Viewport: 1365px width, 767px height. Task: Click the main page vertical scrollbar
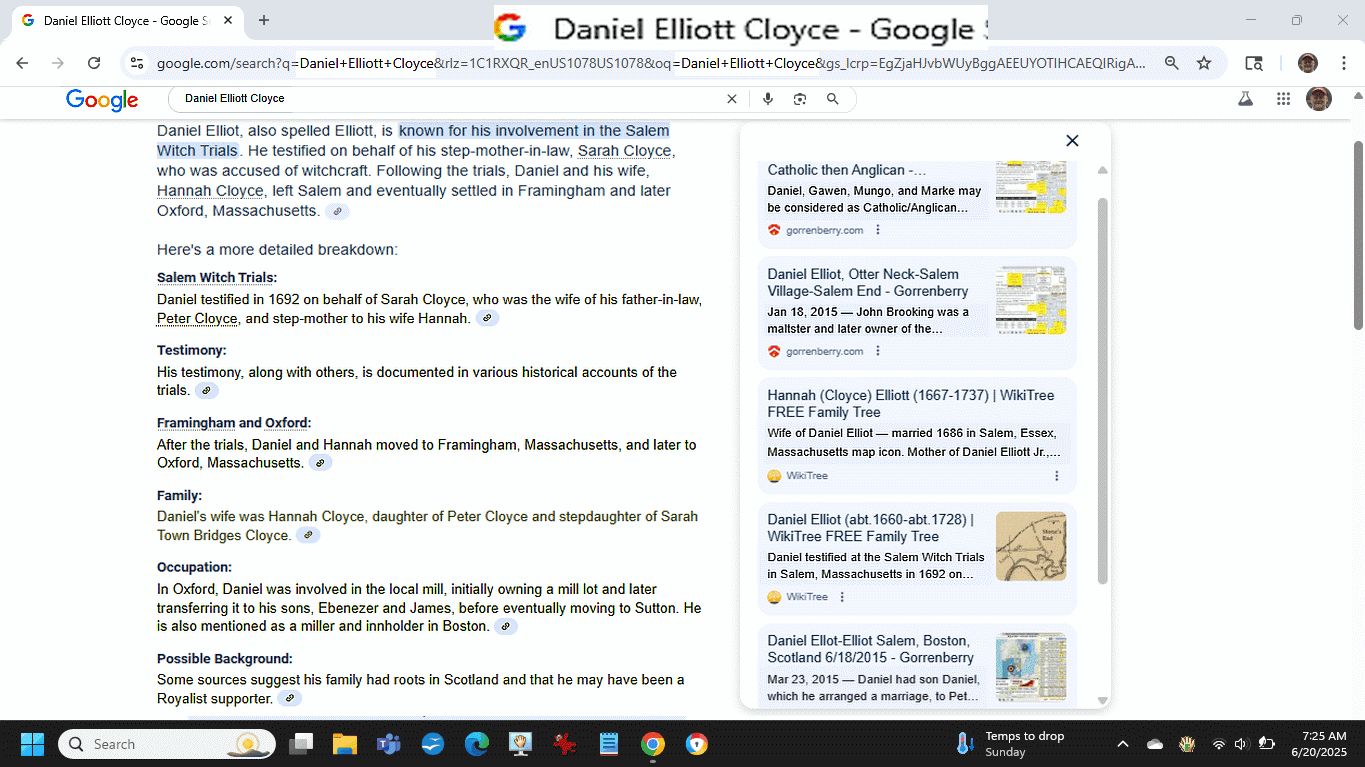click(x=1358, y=235)
